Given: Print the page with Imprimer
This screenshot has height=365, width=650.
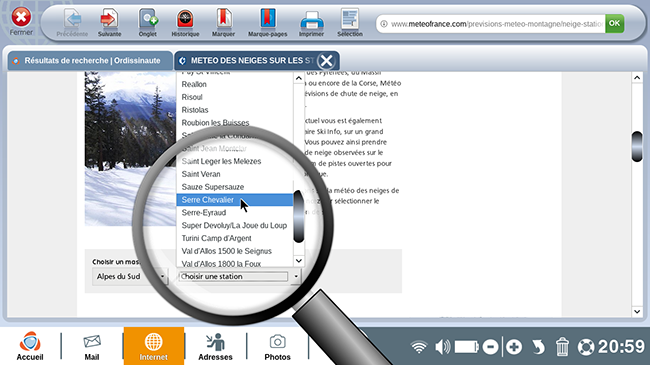Looking at the screenshot, I should (311, 23).
